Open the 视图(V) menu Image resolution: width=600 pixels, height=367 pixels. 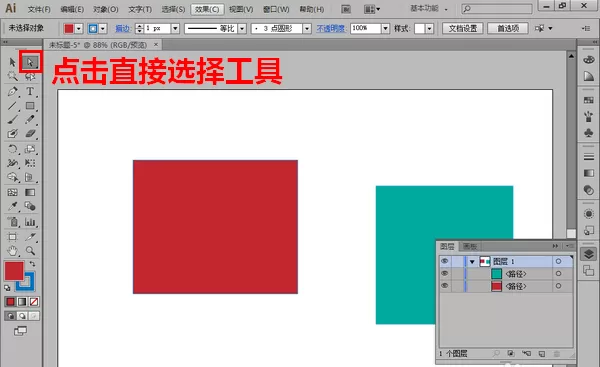pyautogui.click(x=241, y=9)
